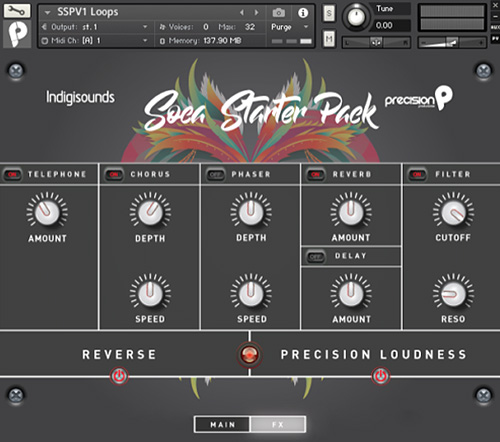Click the Memory 137.90 MB readout
Screen dimensions: 500x442
[x=222, y=41]
